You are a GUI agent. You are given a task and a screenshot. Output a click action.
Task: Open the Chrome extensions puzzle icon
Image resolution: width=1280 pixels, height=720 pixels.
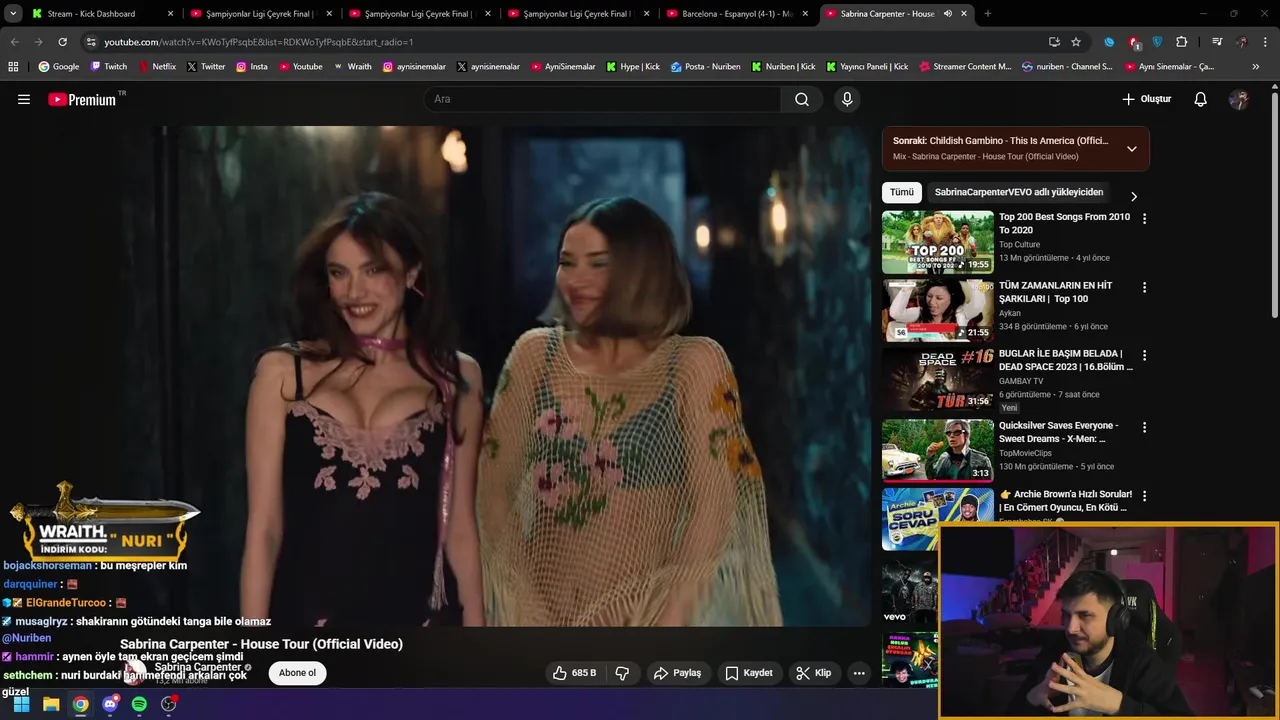1182,42
